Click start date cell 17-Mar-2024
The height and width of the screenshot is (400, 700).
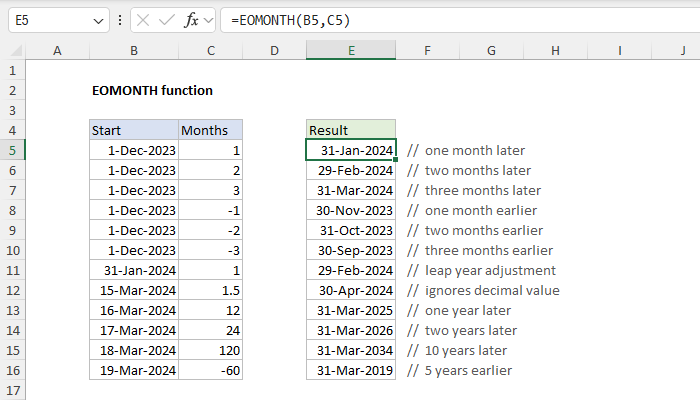coord(134,330)
